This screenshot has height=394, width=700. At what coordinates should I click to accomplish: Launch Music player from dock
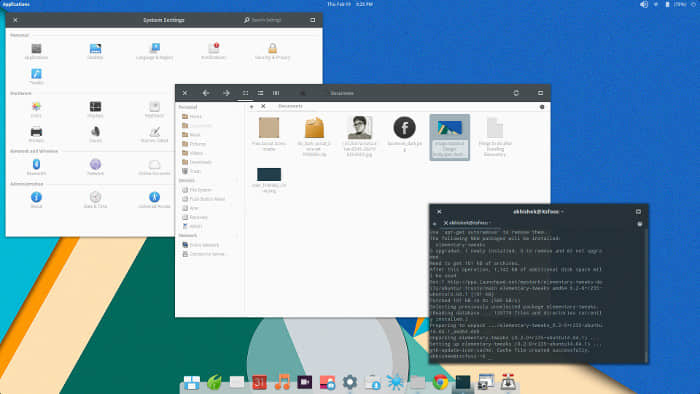[282, 382]
